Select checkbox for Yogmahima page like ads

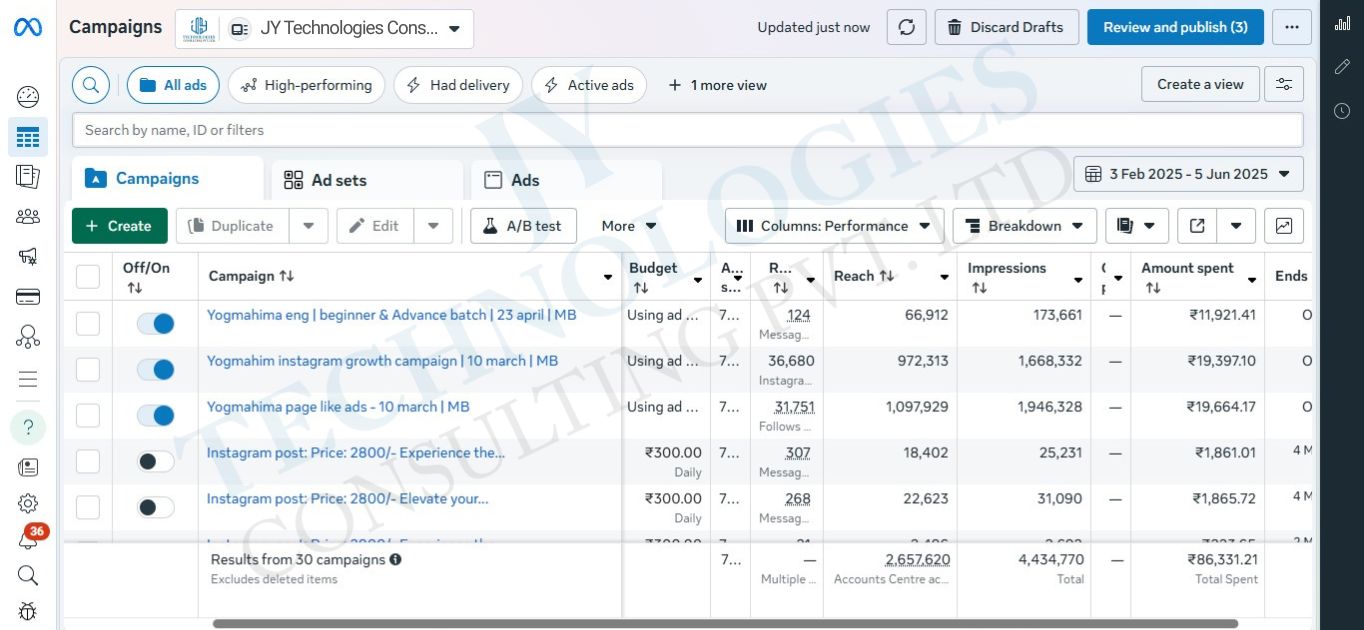pos(88,415)
